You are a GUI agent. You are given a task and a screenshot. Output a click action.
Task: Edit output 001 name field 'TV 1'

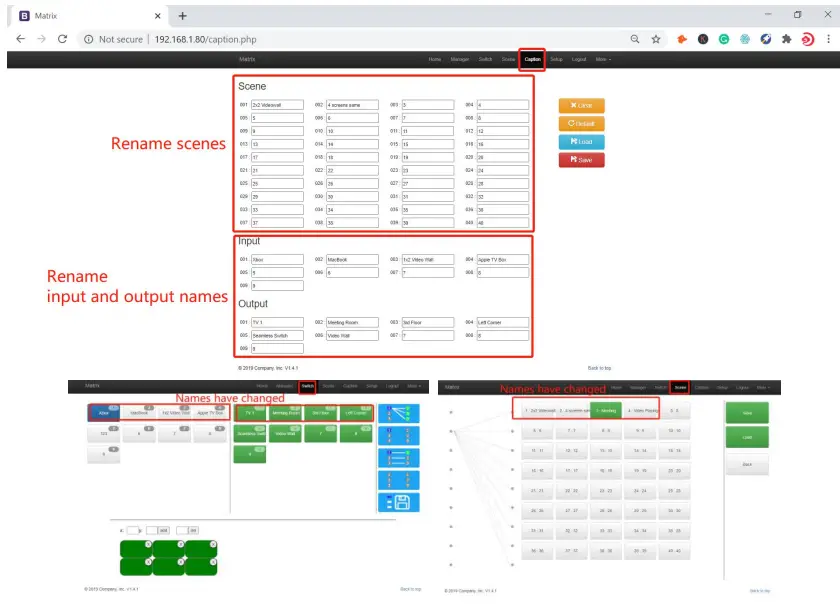(x=277, y=322)
